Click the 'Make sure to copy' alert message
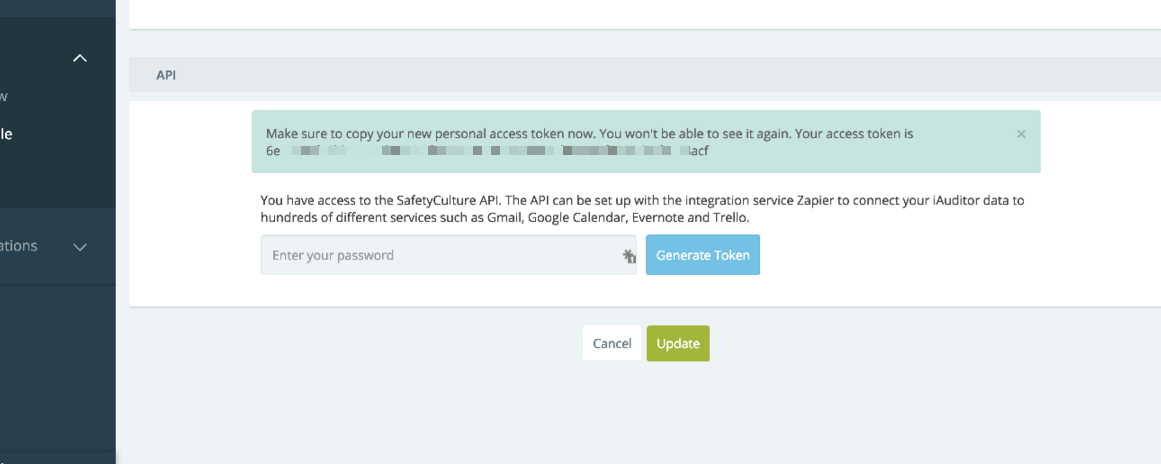Screen dimensions: 1161x464 (x=590, y=134)
